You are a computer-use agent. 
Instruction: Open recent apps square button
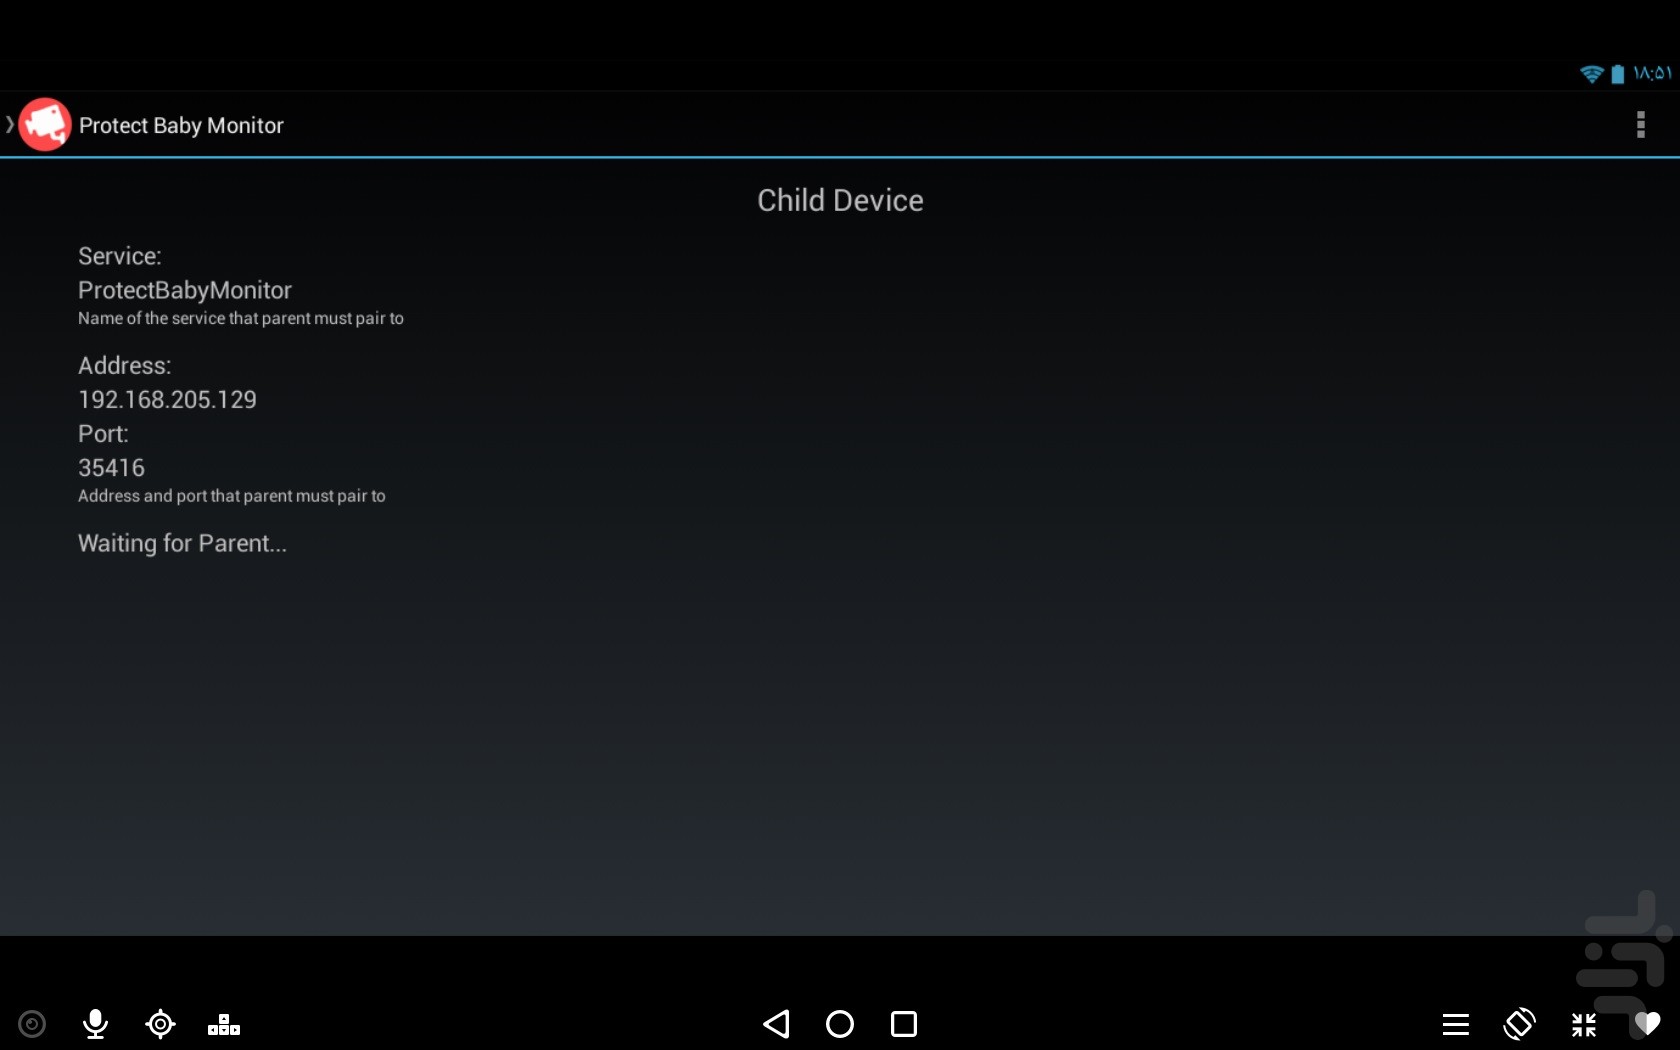904,1024
